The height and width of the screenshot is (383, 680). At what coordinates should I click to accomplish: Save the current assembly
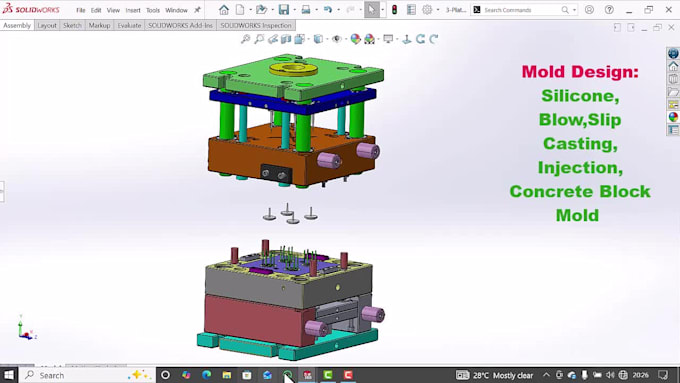tap(284, 10)
